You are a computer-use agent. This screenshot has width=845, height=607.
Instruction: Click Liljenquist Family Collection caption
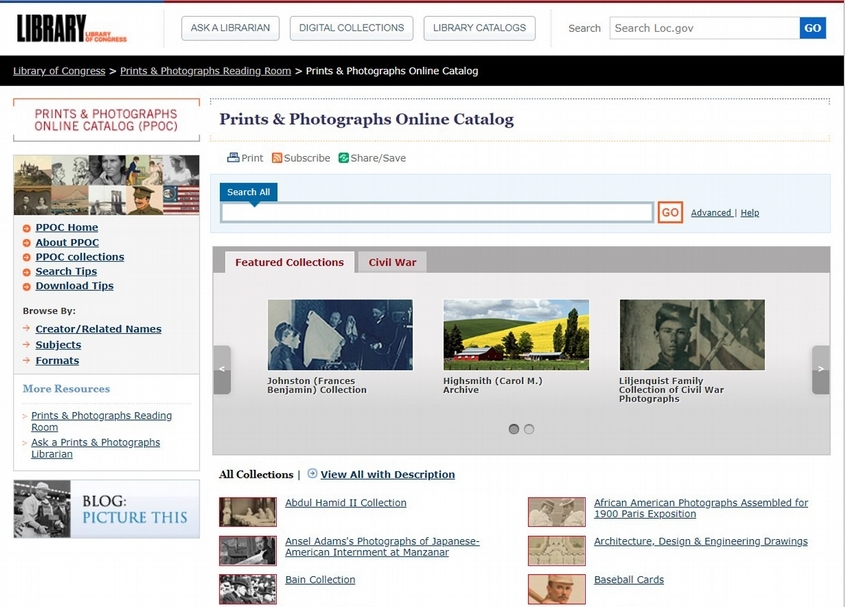pyautogui.click(x=671, y=390)
